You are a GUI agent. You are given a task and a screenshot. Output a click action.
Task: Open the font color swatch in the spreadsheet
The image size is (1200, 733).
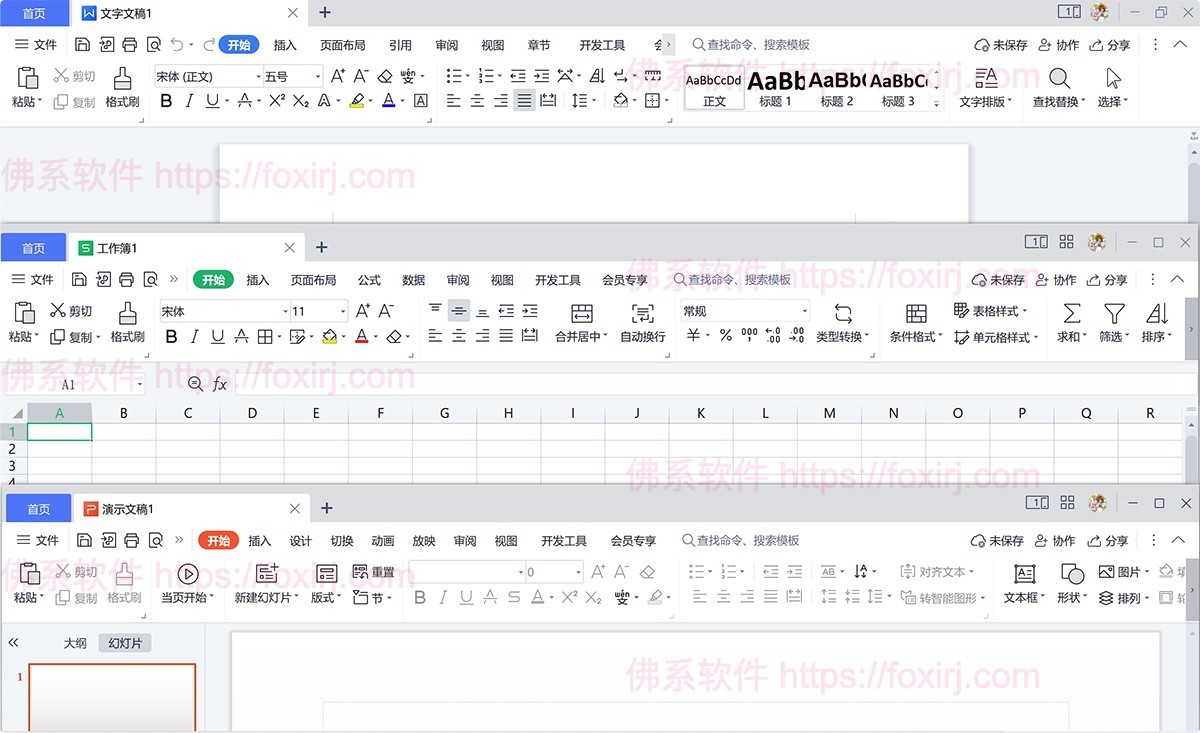359,337
